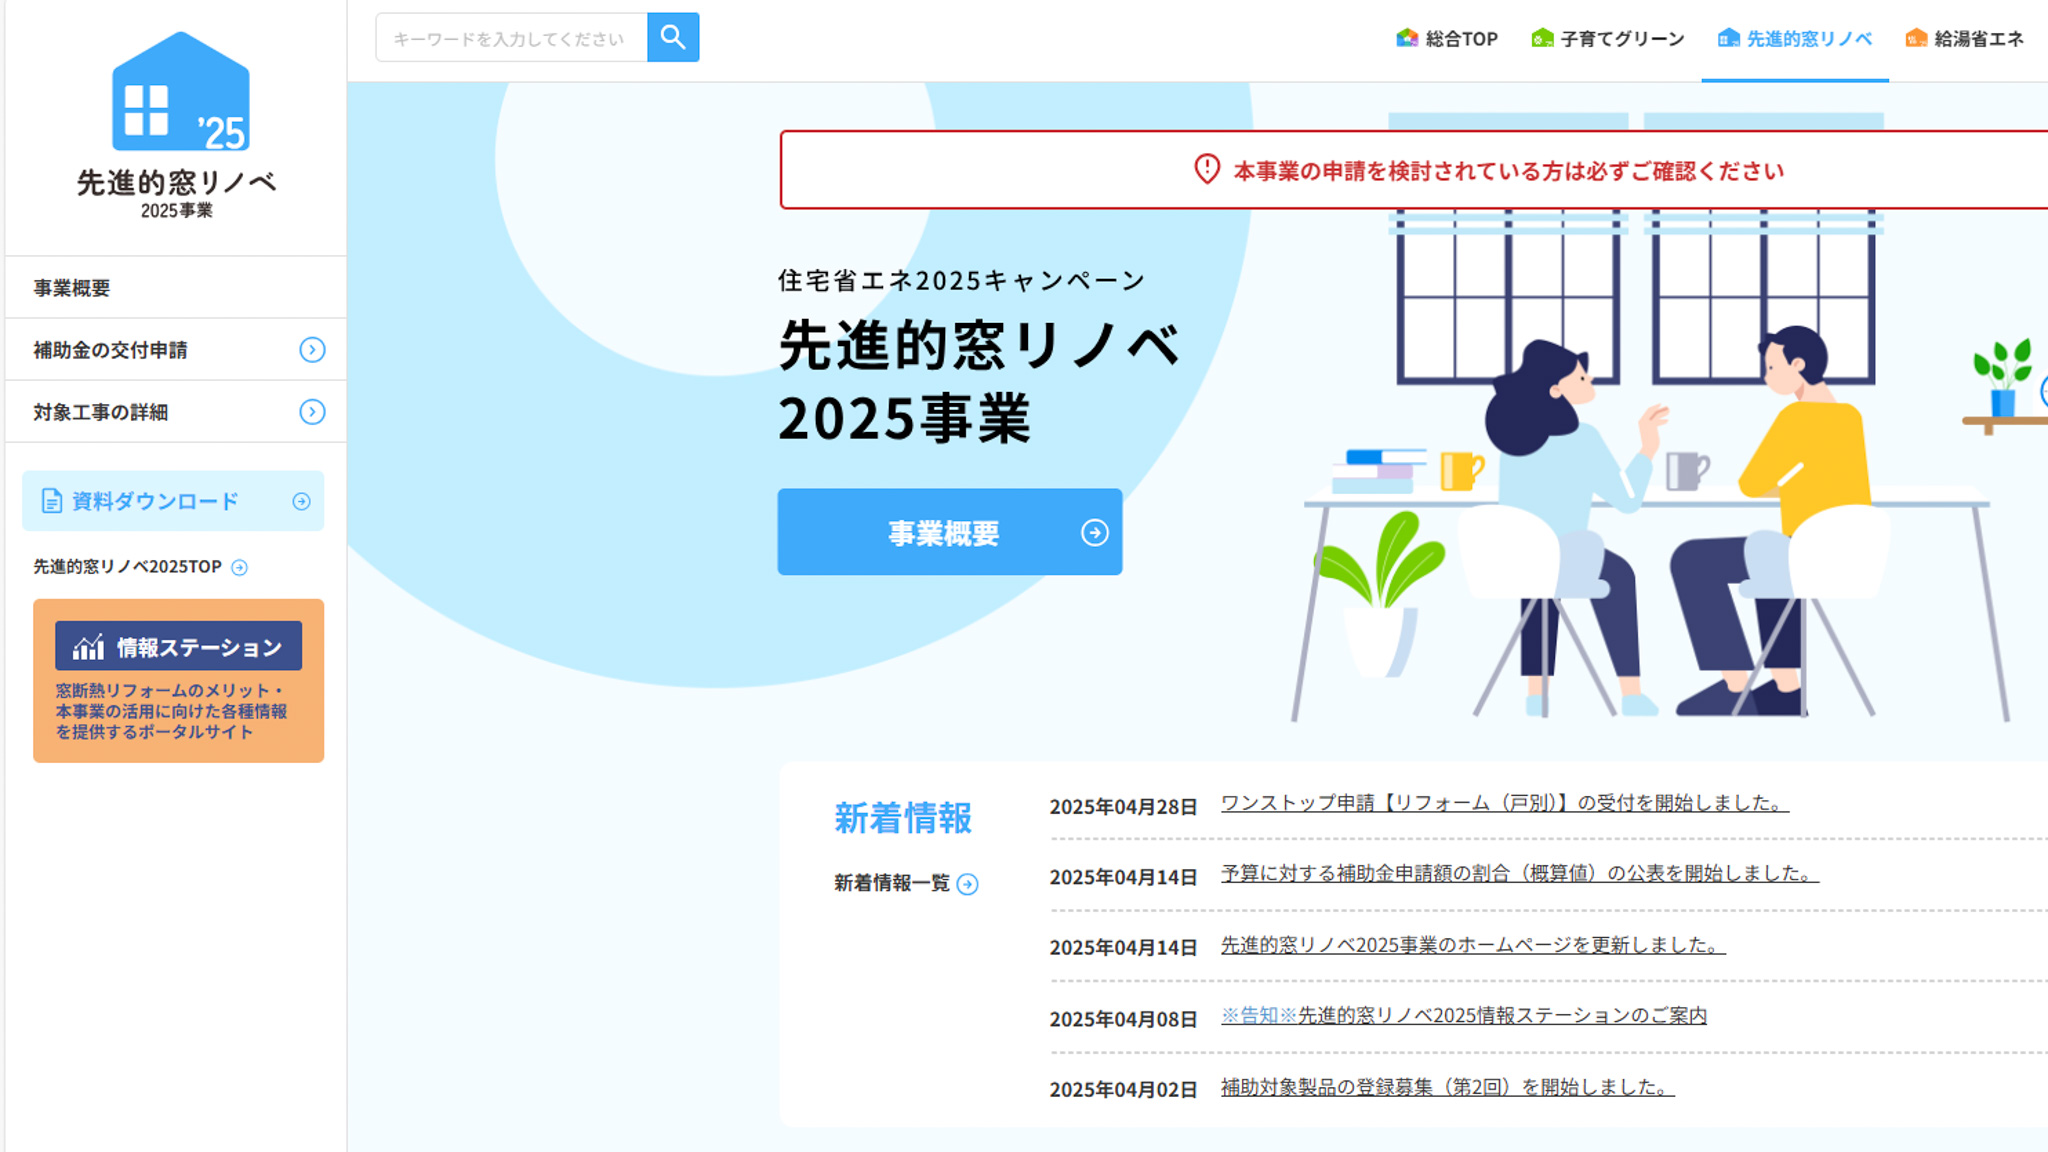Open the 補助対象製品の登録募集 (第2回) news link
This screenshot has height=1152, width=2048.
(1446, 1087)
